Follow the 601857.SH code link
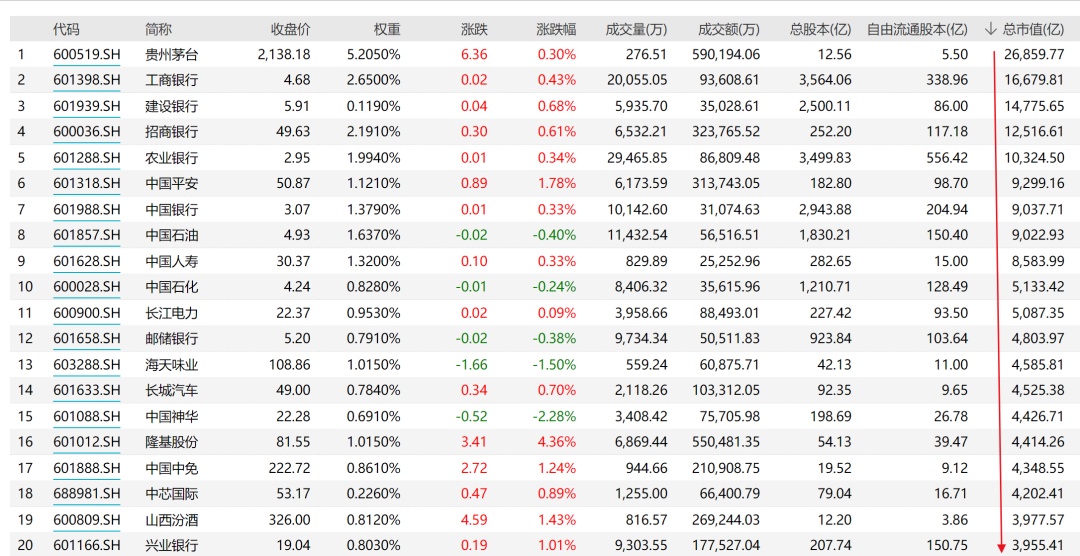Image resolution: width=1080 pixels, height=556 pixels. coord(86,235)
